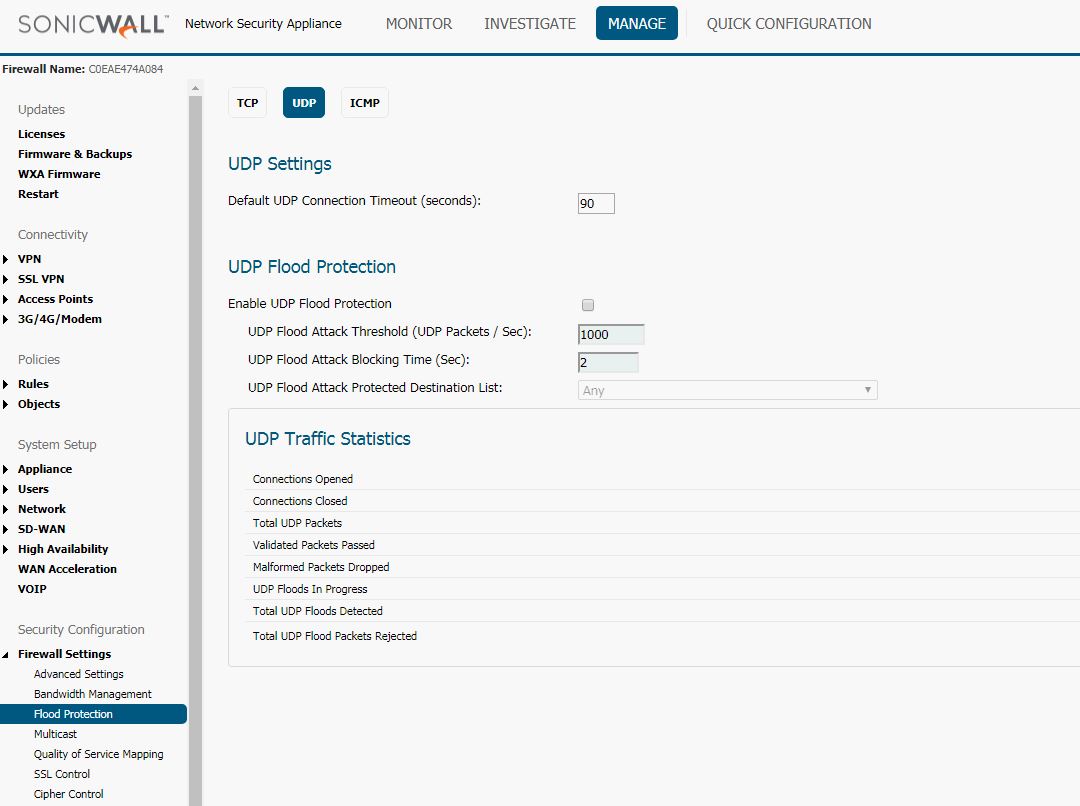Expand the Network arrow
This screenshot has height=806, width=1080.
(6, 509)
